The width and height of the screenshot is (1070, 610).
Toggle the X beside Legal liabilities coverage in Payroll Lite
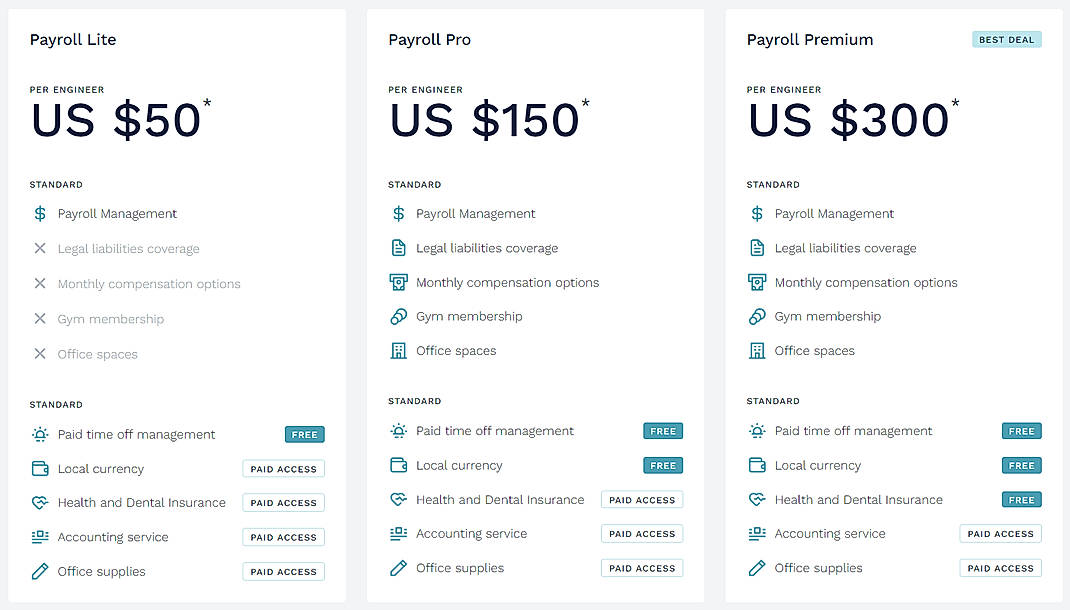pyautogui.click(x=40, y=248)
